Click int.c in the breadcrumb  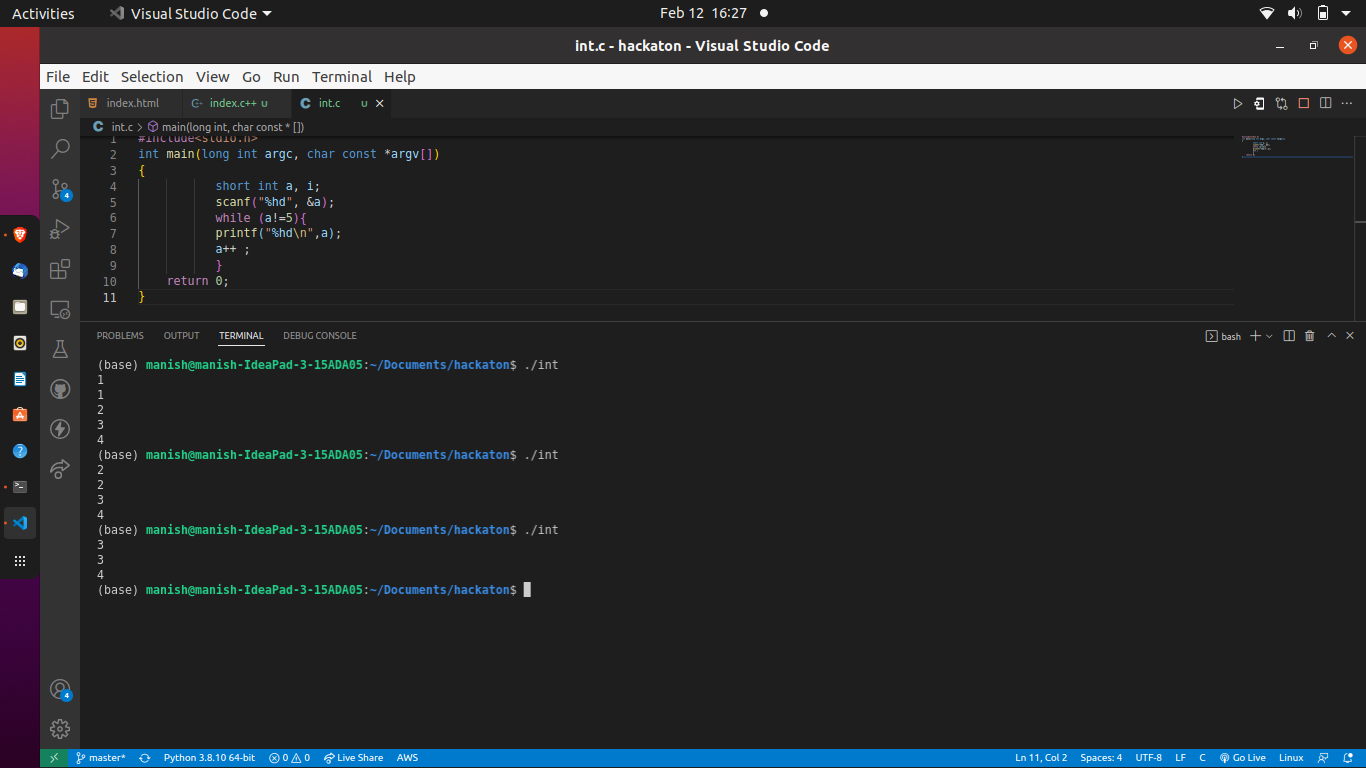point(121,127)
